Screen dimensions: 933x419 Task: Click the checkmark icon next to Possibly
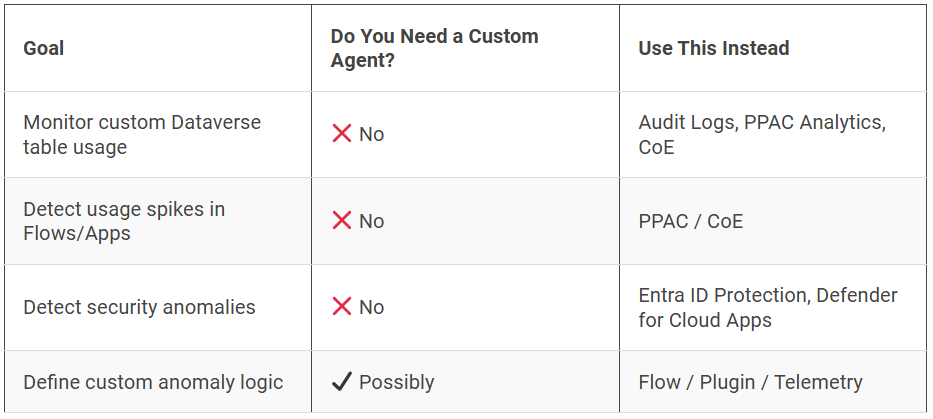[x=341, y=382]
